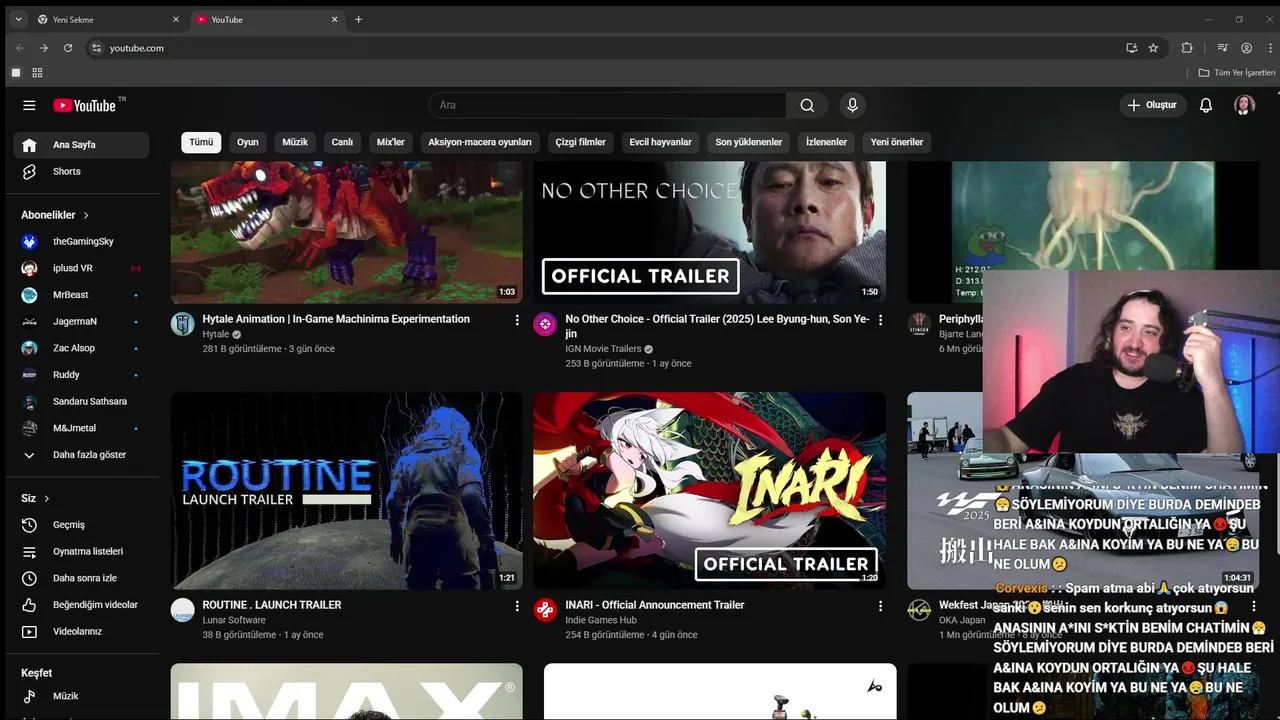1280x720 pixels.
Task: Open No Other Choice trailer thumbnail
Action: coord(710,232)
